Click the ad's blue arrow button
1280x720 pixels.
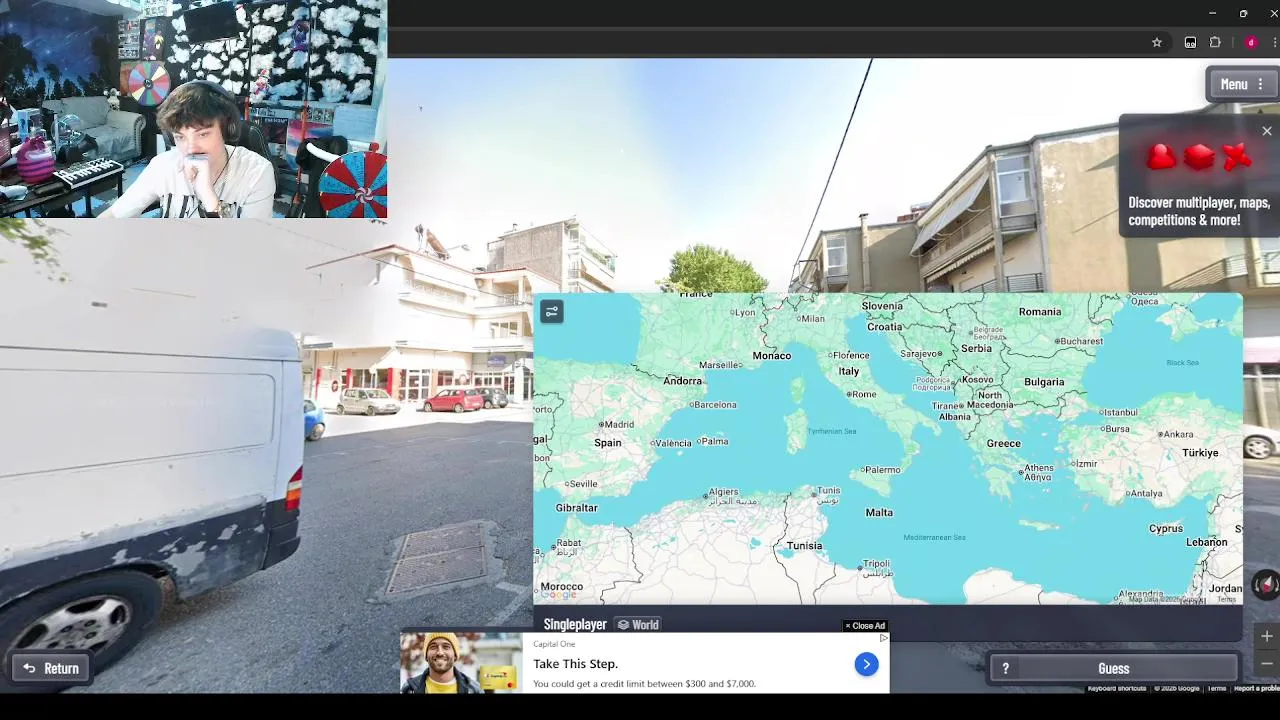point(866,664)
